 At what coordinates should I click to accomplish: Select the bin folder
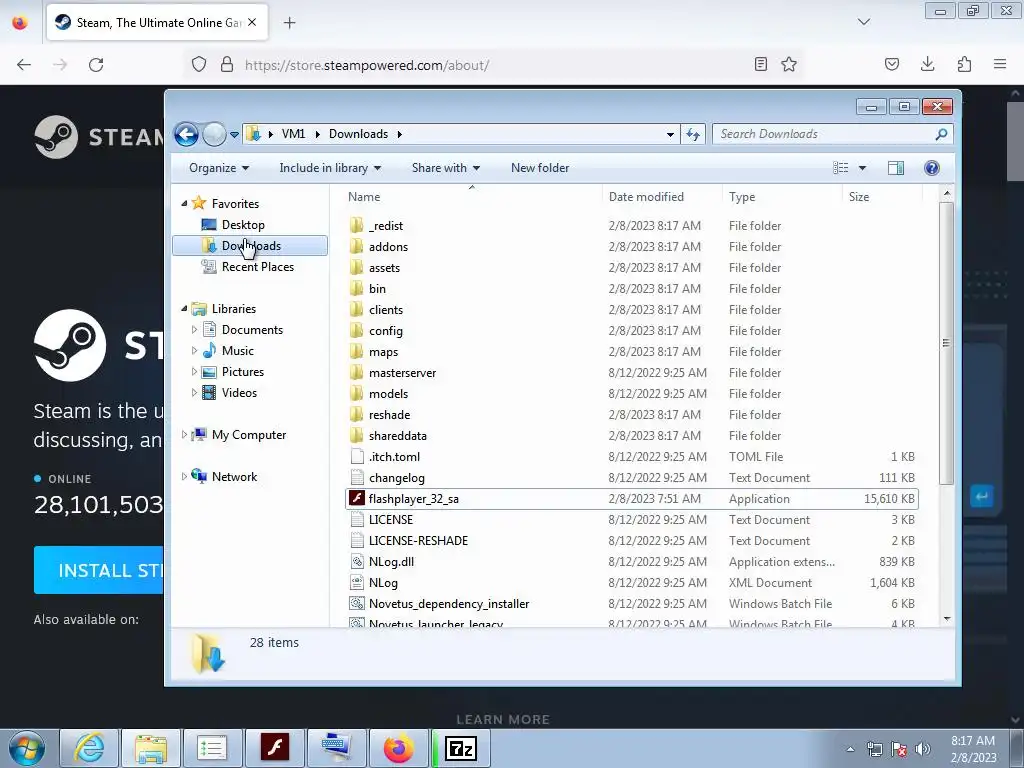click(377, 289)
